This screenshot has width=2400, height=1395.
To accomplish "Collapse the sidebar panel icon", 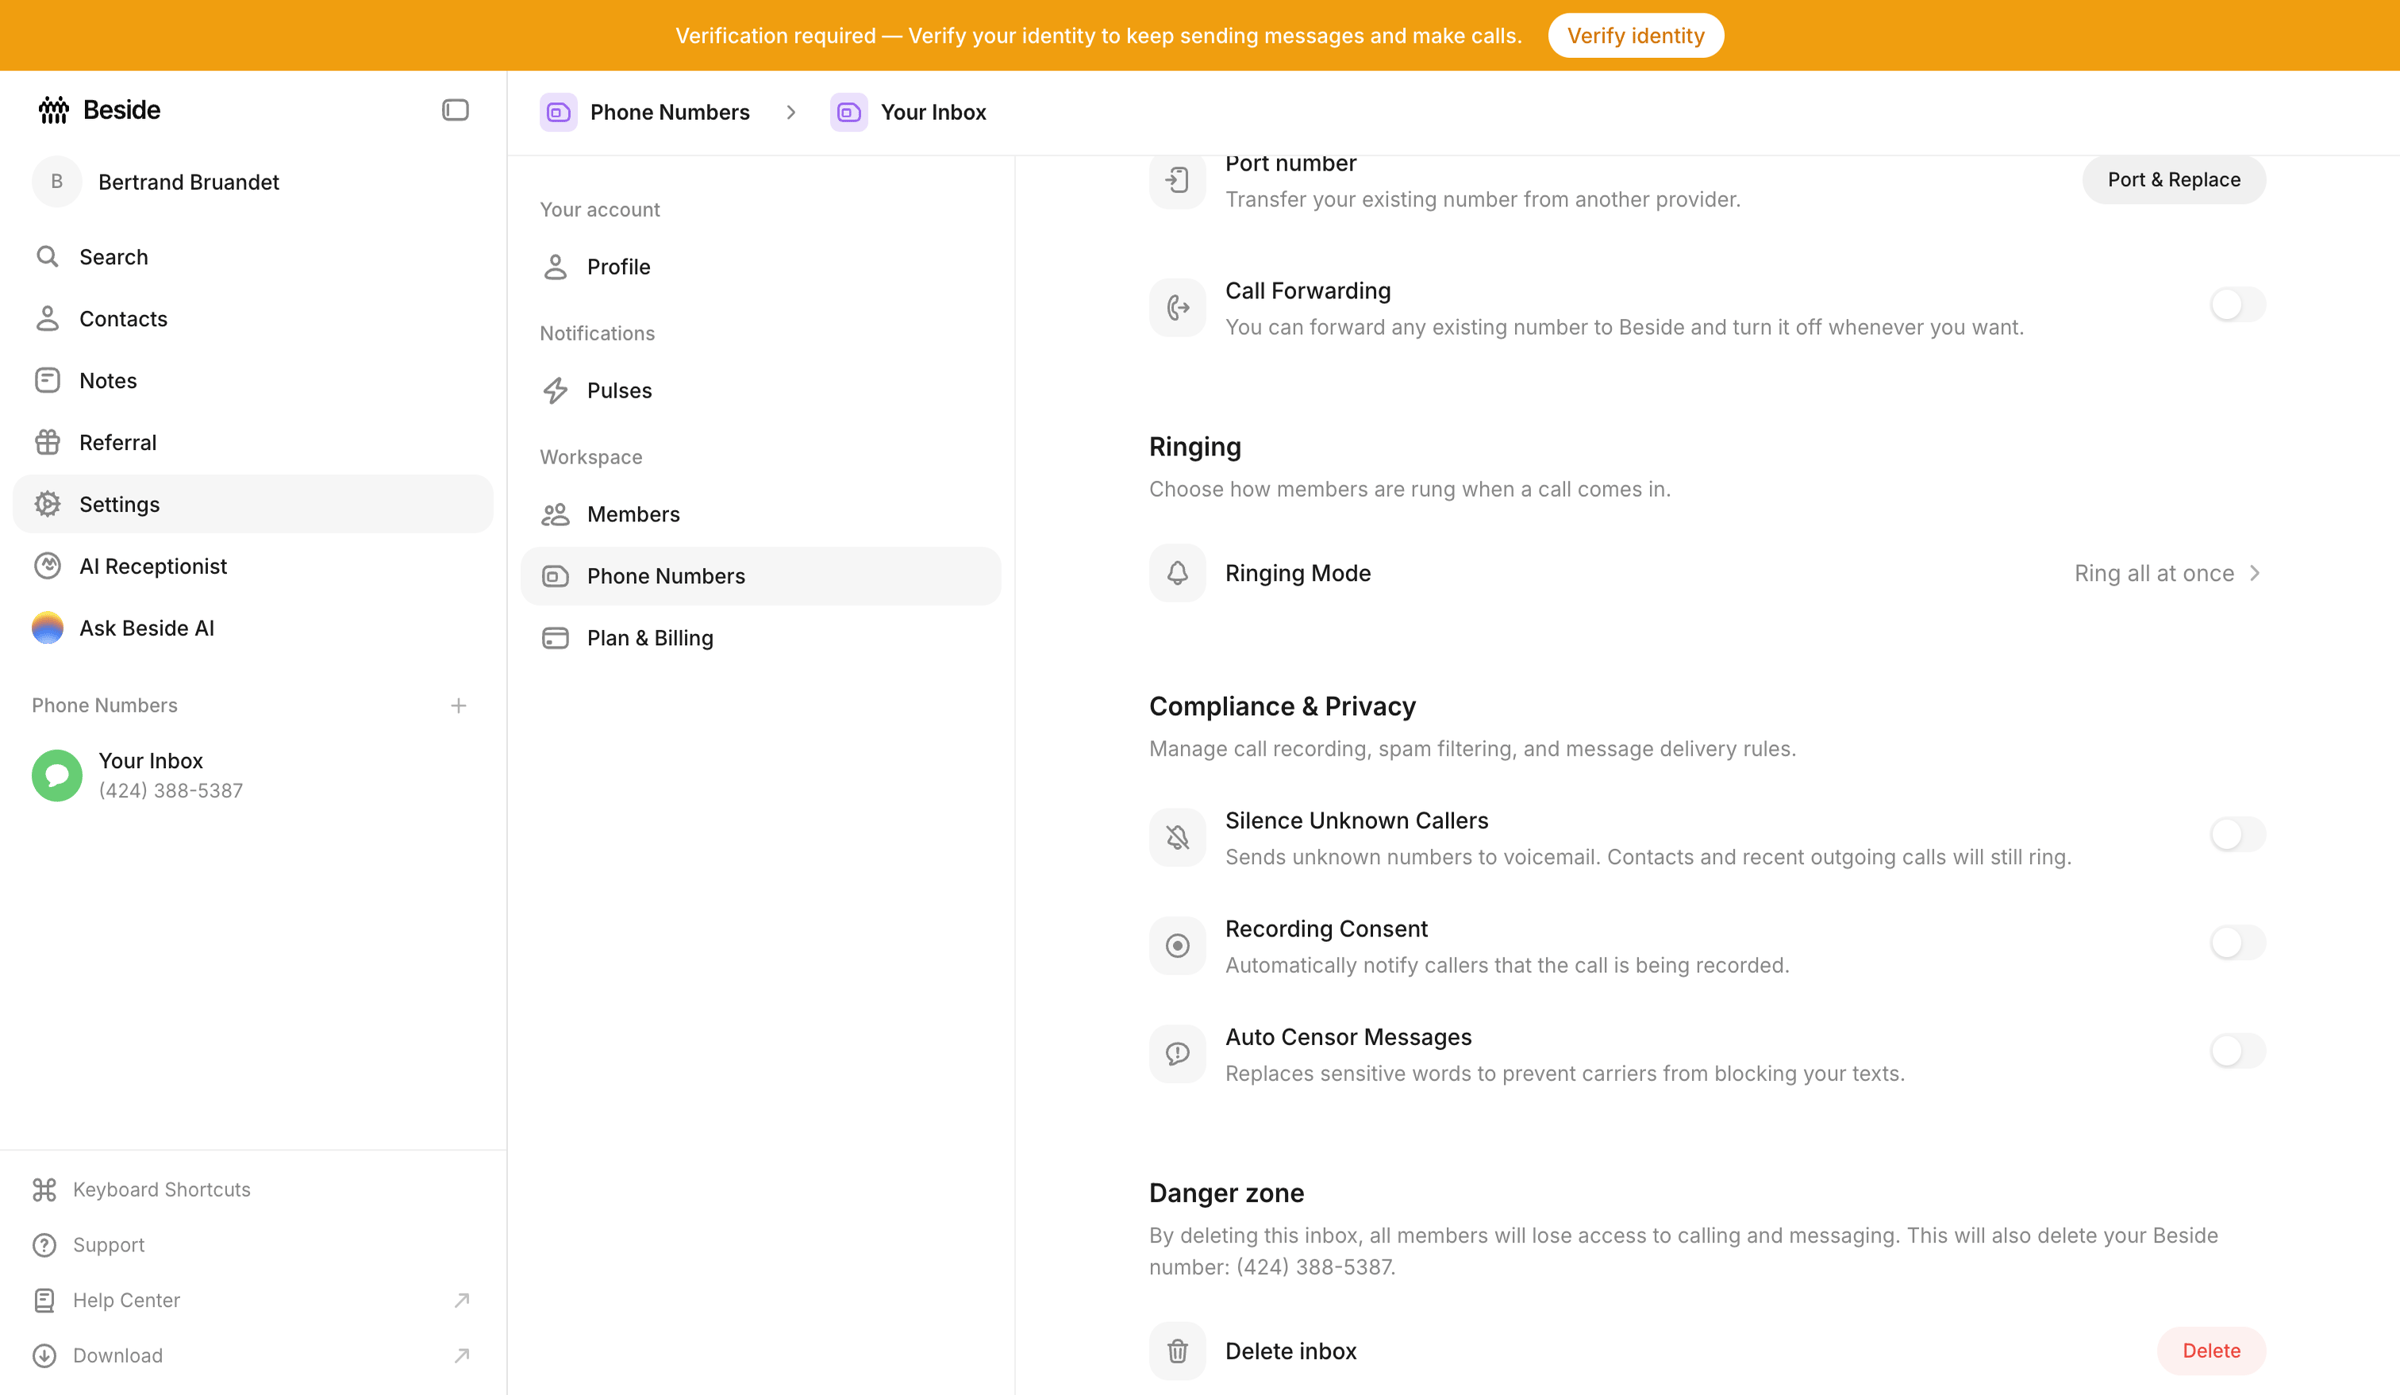I will pos(455,110).
